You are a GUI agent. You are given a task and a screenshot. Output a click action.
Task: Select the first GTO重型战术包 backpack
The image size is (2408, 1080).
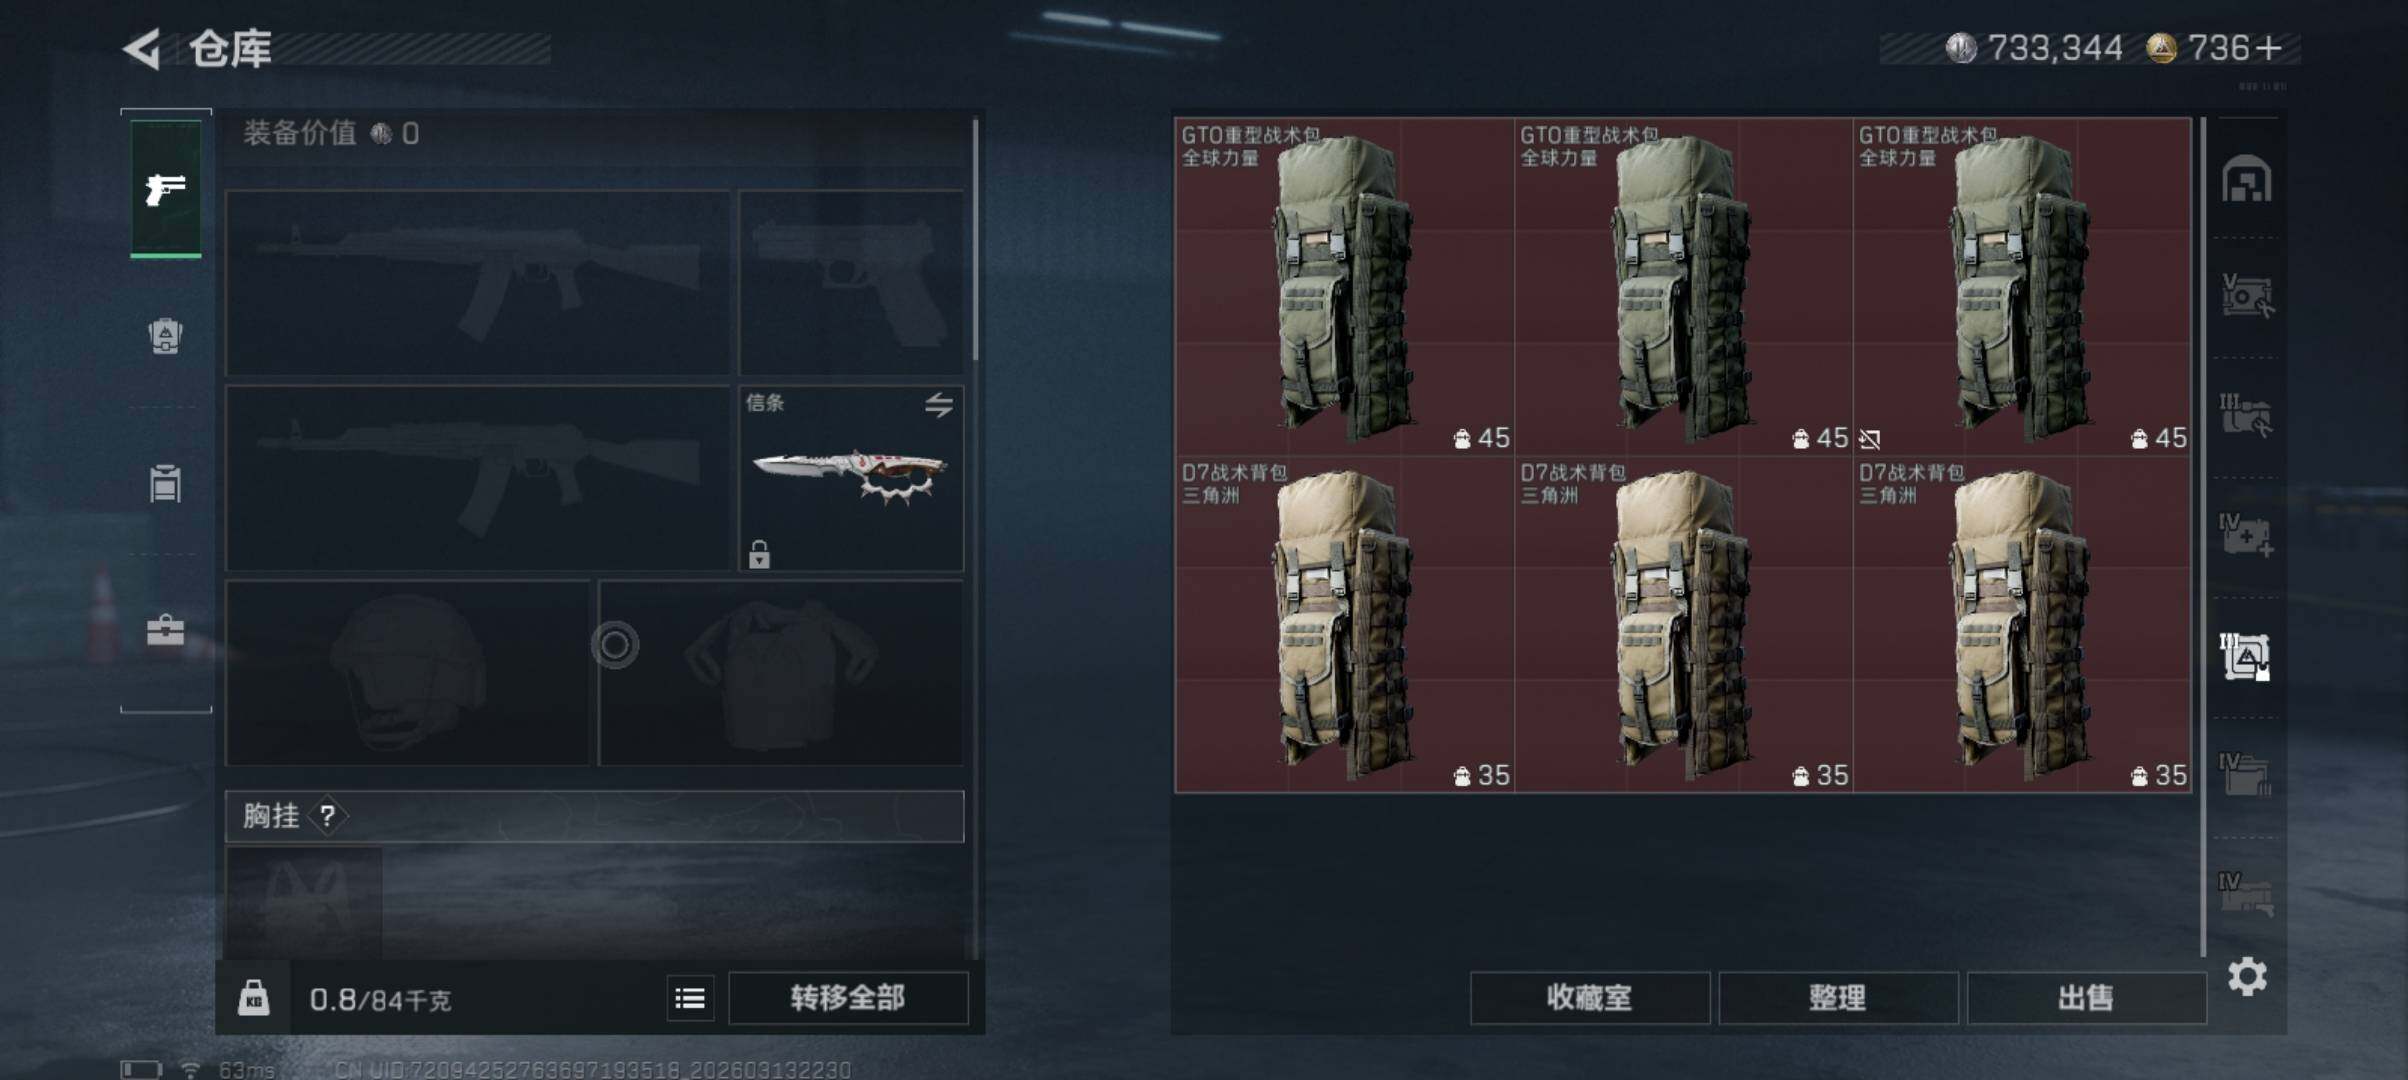pos(1344,287)
